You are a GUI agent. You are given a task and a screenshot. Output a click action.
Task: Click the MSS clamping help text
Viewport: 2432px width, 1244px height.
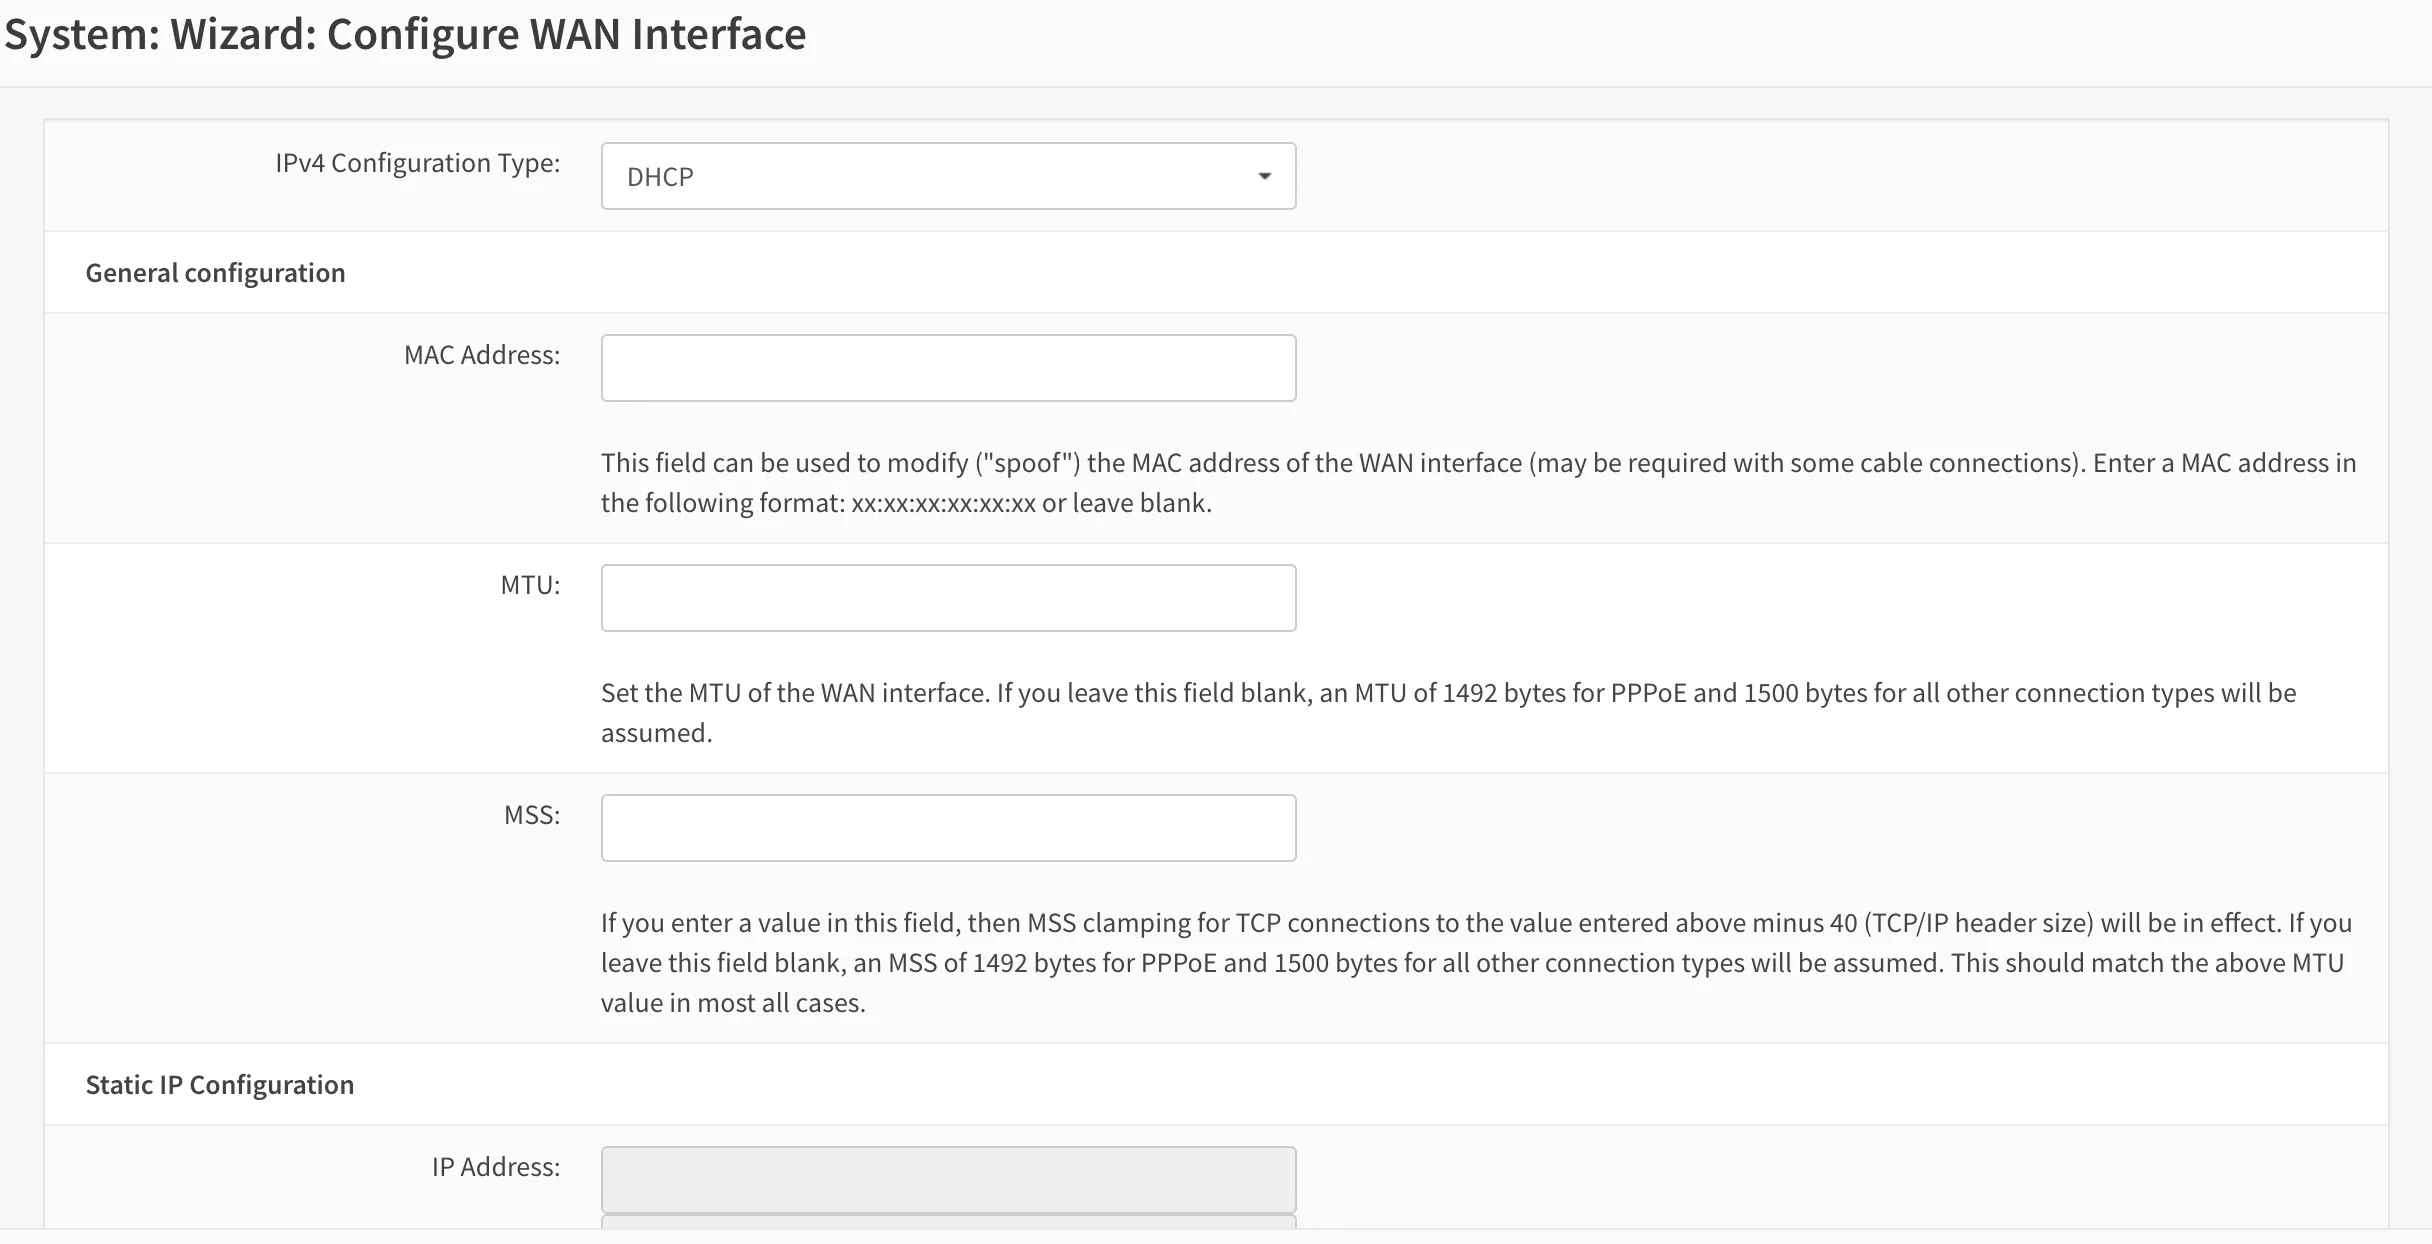[x=1476, y=963]
